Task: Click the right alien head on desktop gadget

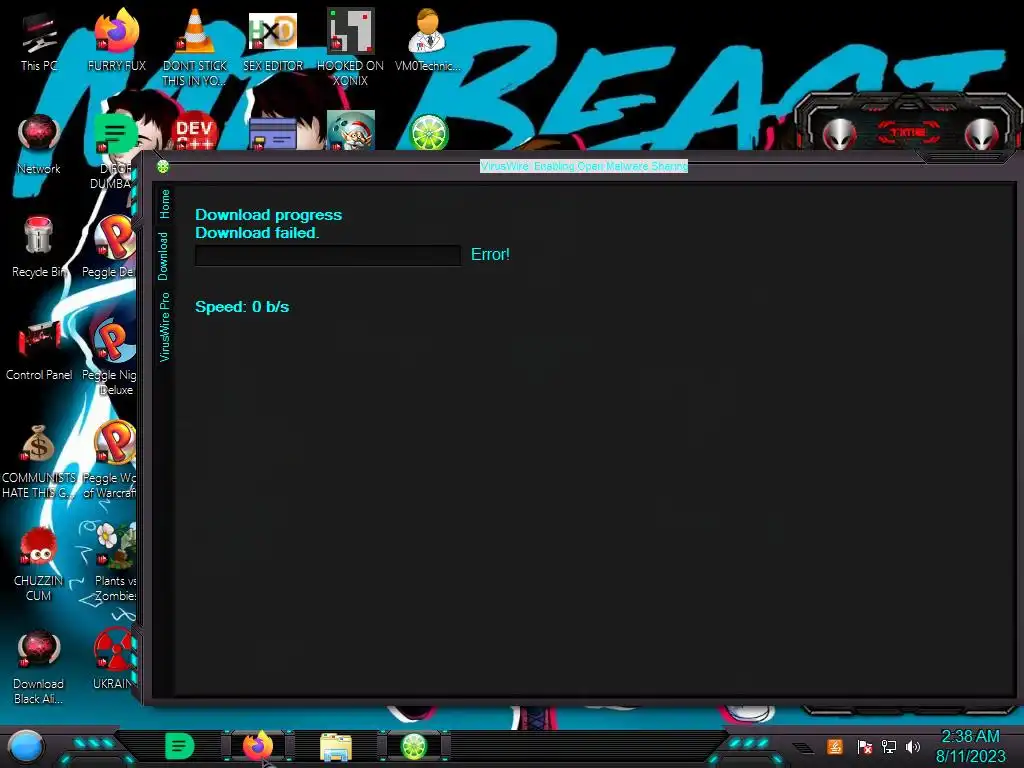Action: [x=982, y=135]
